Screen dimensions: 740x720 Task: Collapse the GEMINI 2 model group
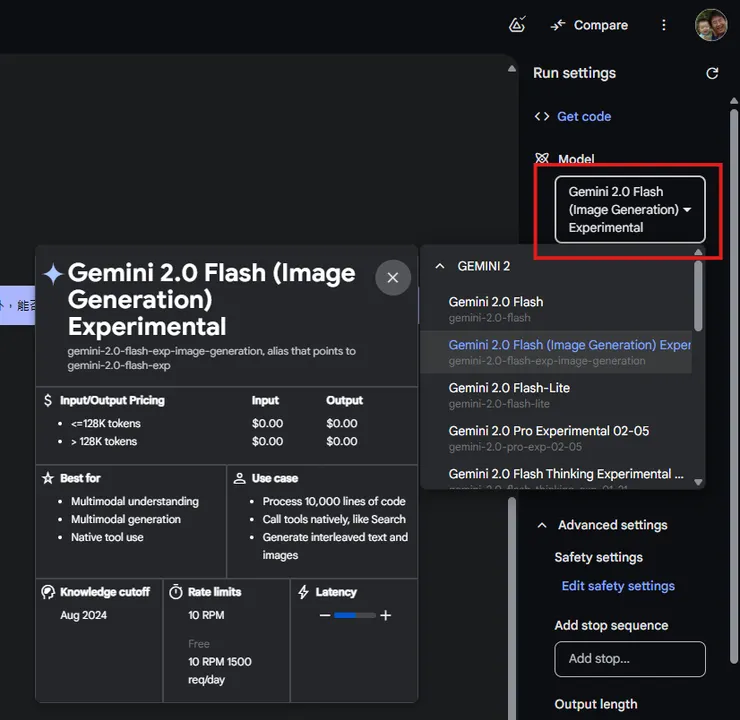tap(440, 266)
